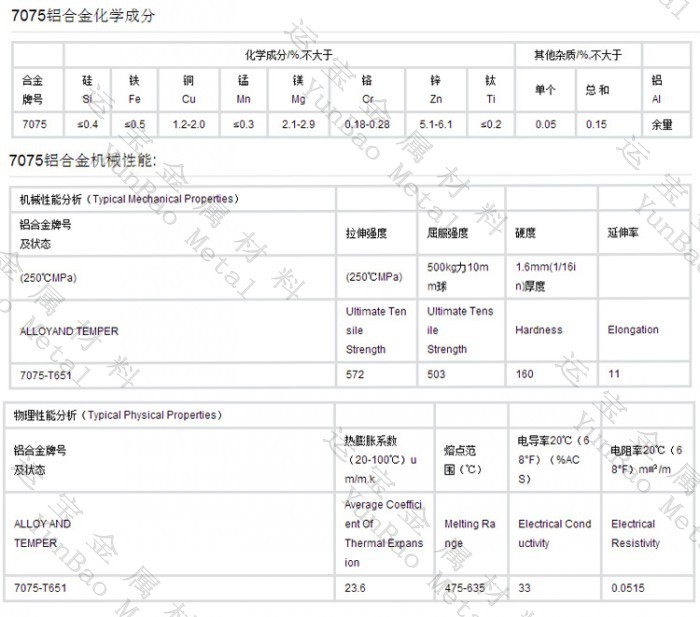Click the '电导率20℃' column header
The width and height of the screenshot is (700, 617).
coord(554,460)
